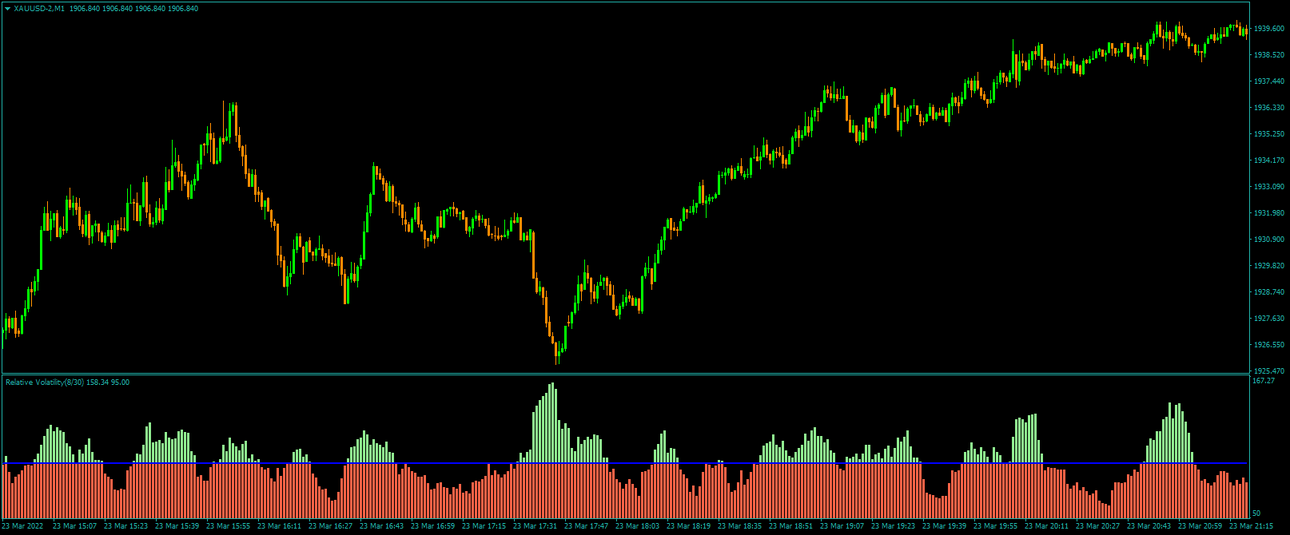The image size is (1290, 535).
Task: Click the 23 Mar 17:47 time label
Action: 585,526
